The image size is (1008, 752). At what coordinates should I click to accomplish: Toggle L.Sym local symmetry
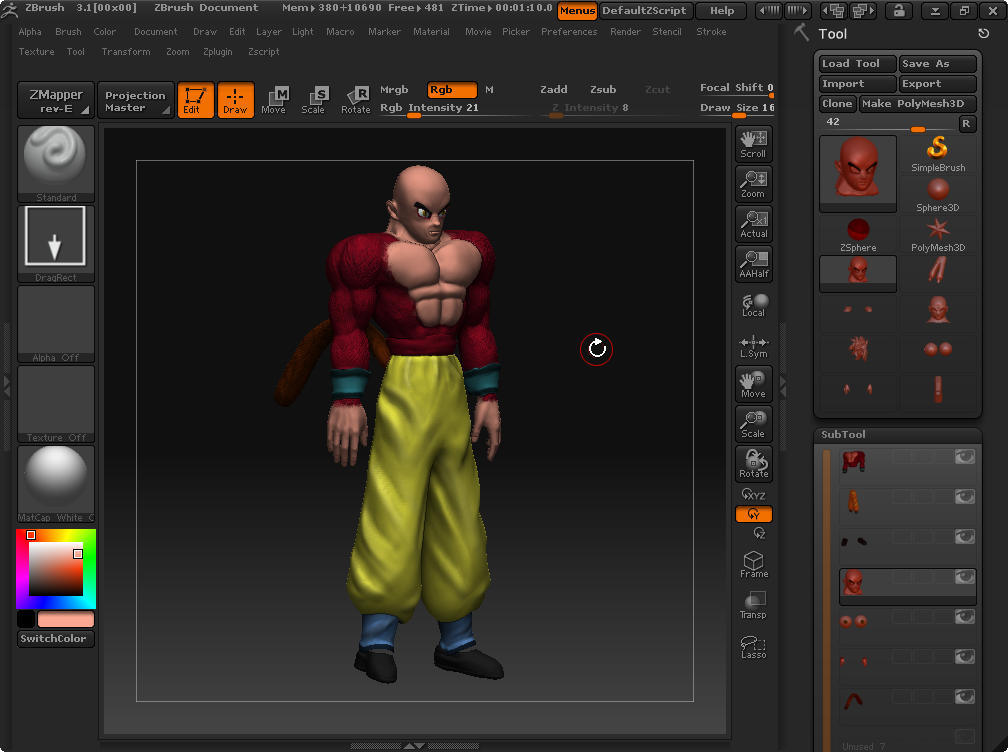[x=753, y=347]
